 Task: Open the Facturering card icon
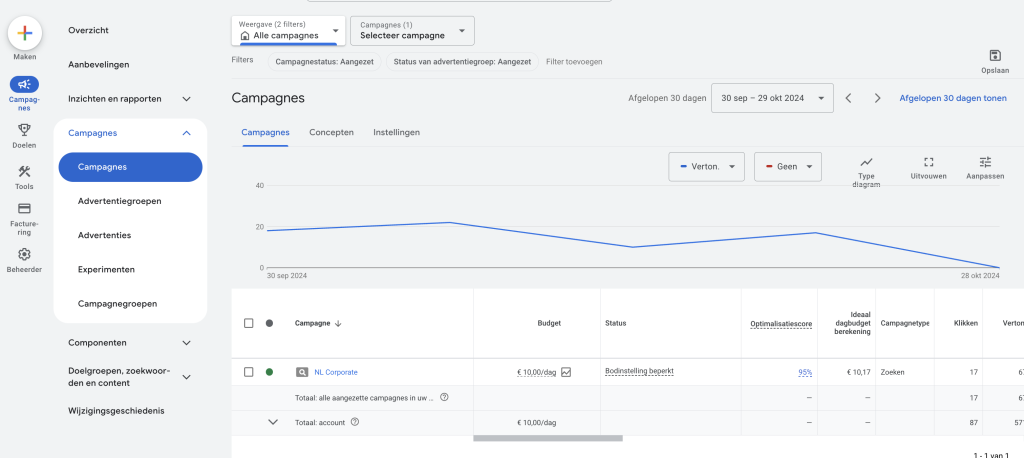(x=24, y=208)
